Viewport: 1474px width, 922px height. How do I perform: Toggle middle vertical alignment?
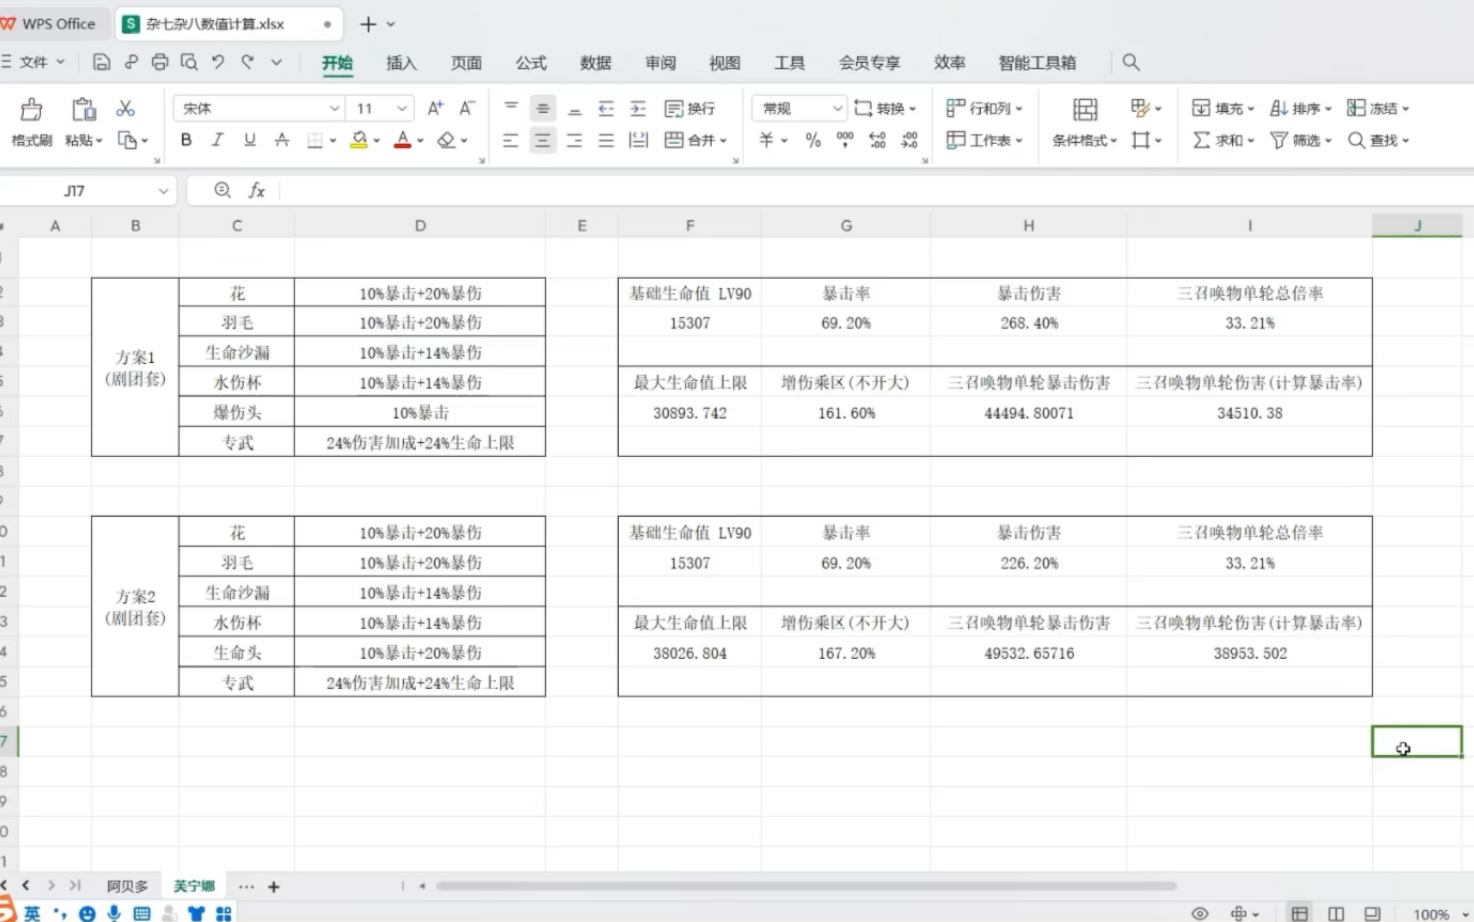tap(542, 108)
